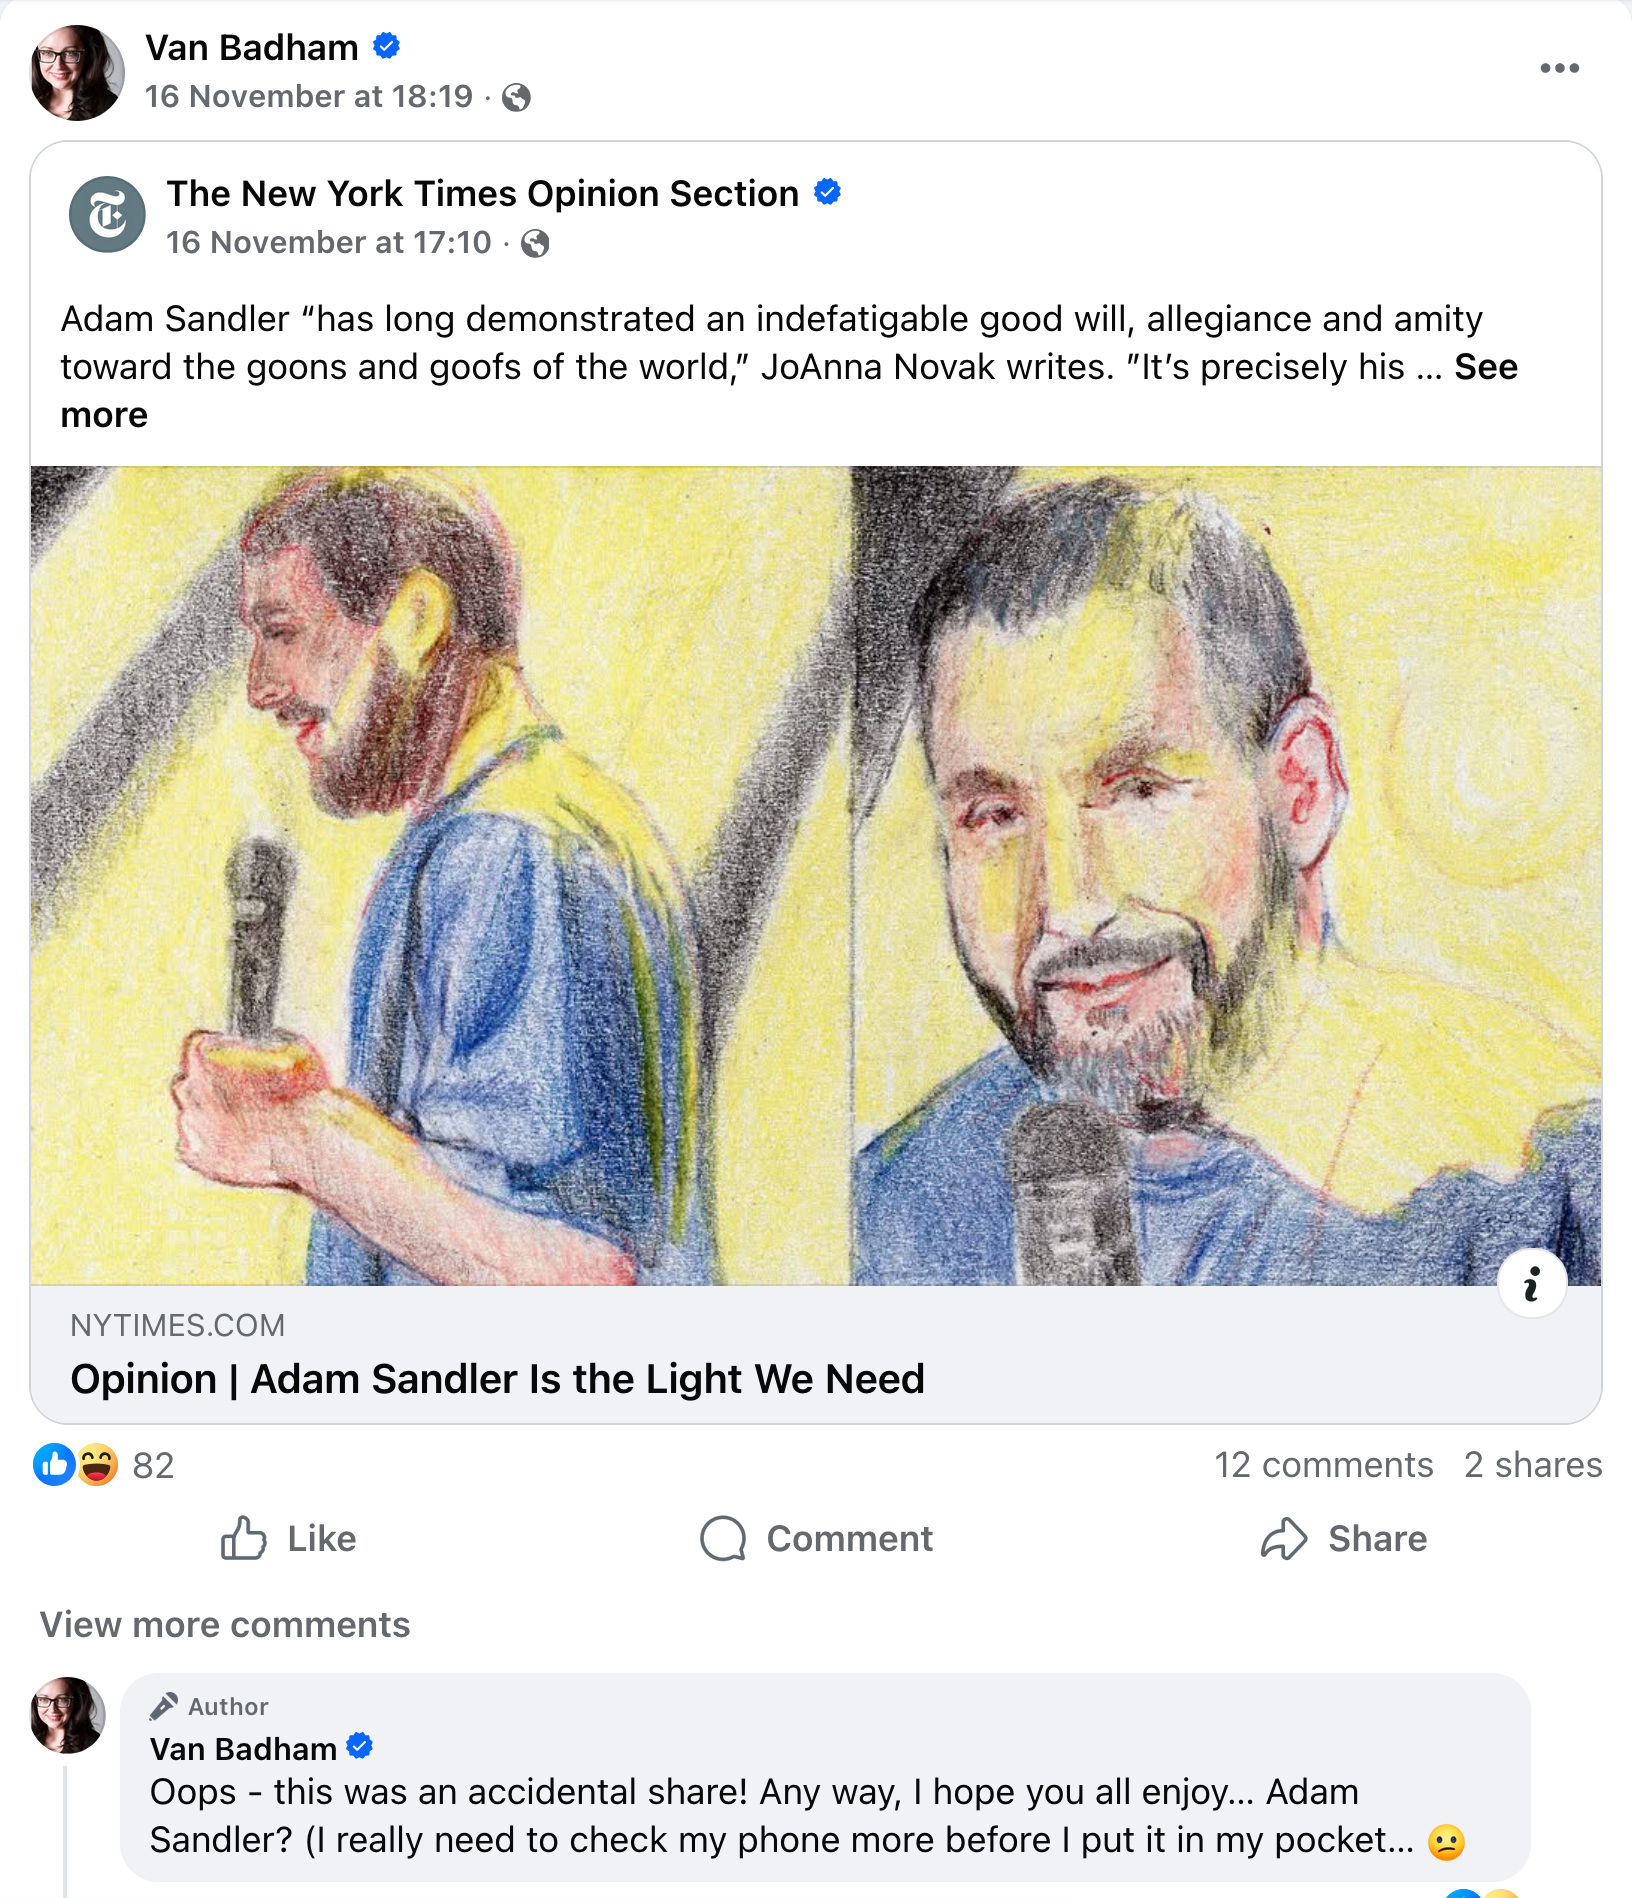Click the image info icon button
Screen dimensions: 1632x1898
pyautogui.click(x=1531, y=1284)
